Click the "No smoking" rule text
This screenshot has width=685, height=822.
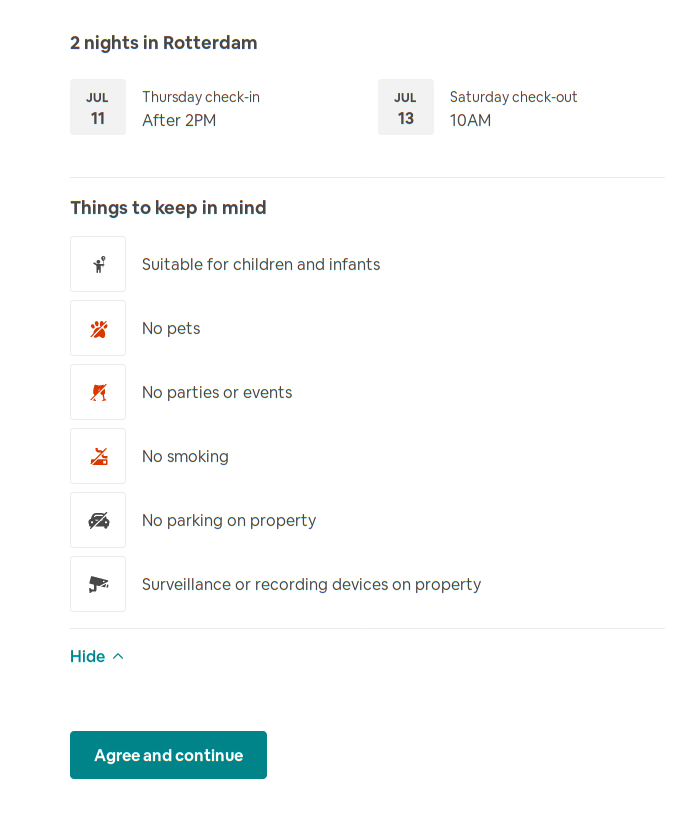(x=185, y=457)
